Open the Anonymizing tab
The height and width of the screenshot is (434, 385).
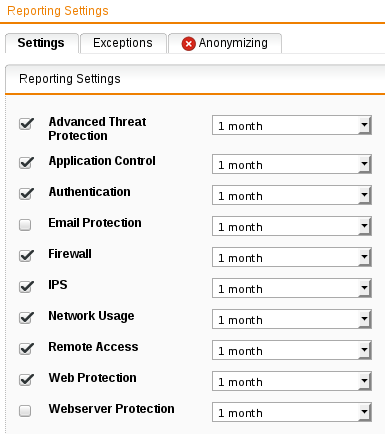(x=225, y=43)
